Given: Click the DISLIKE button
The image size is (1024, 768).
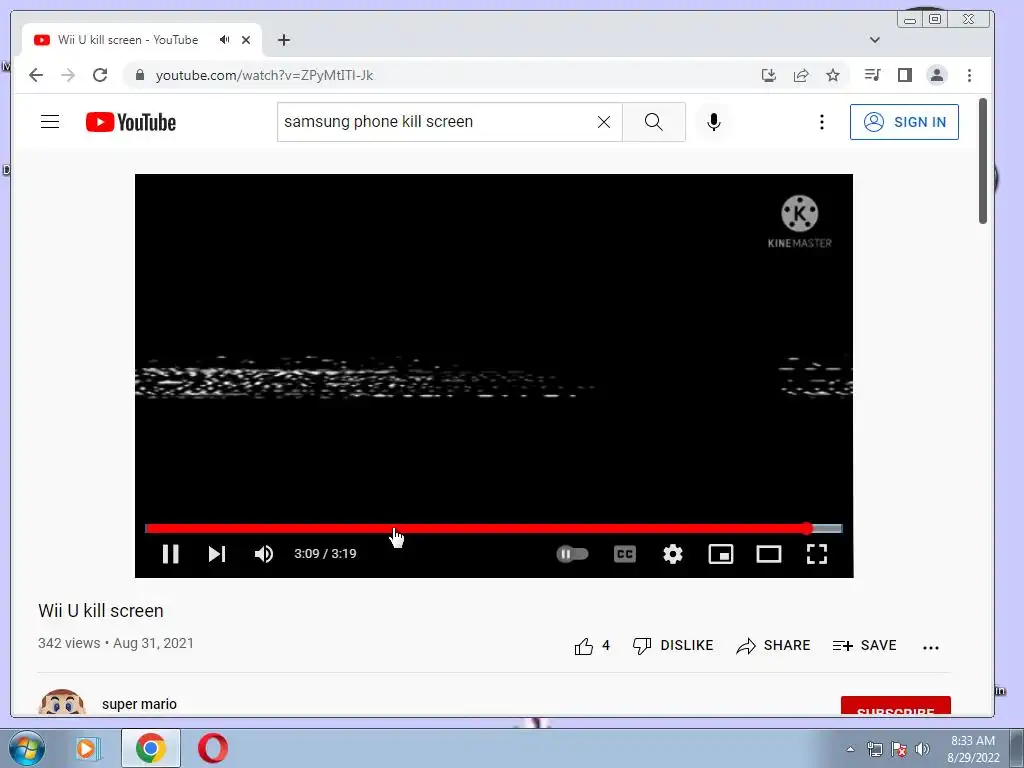Looking at the screenshot, I should pyautogui.click(x=673, y=646).
